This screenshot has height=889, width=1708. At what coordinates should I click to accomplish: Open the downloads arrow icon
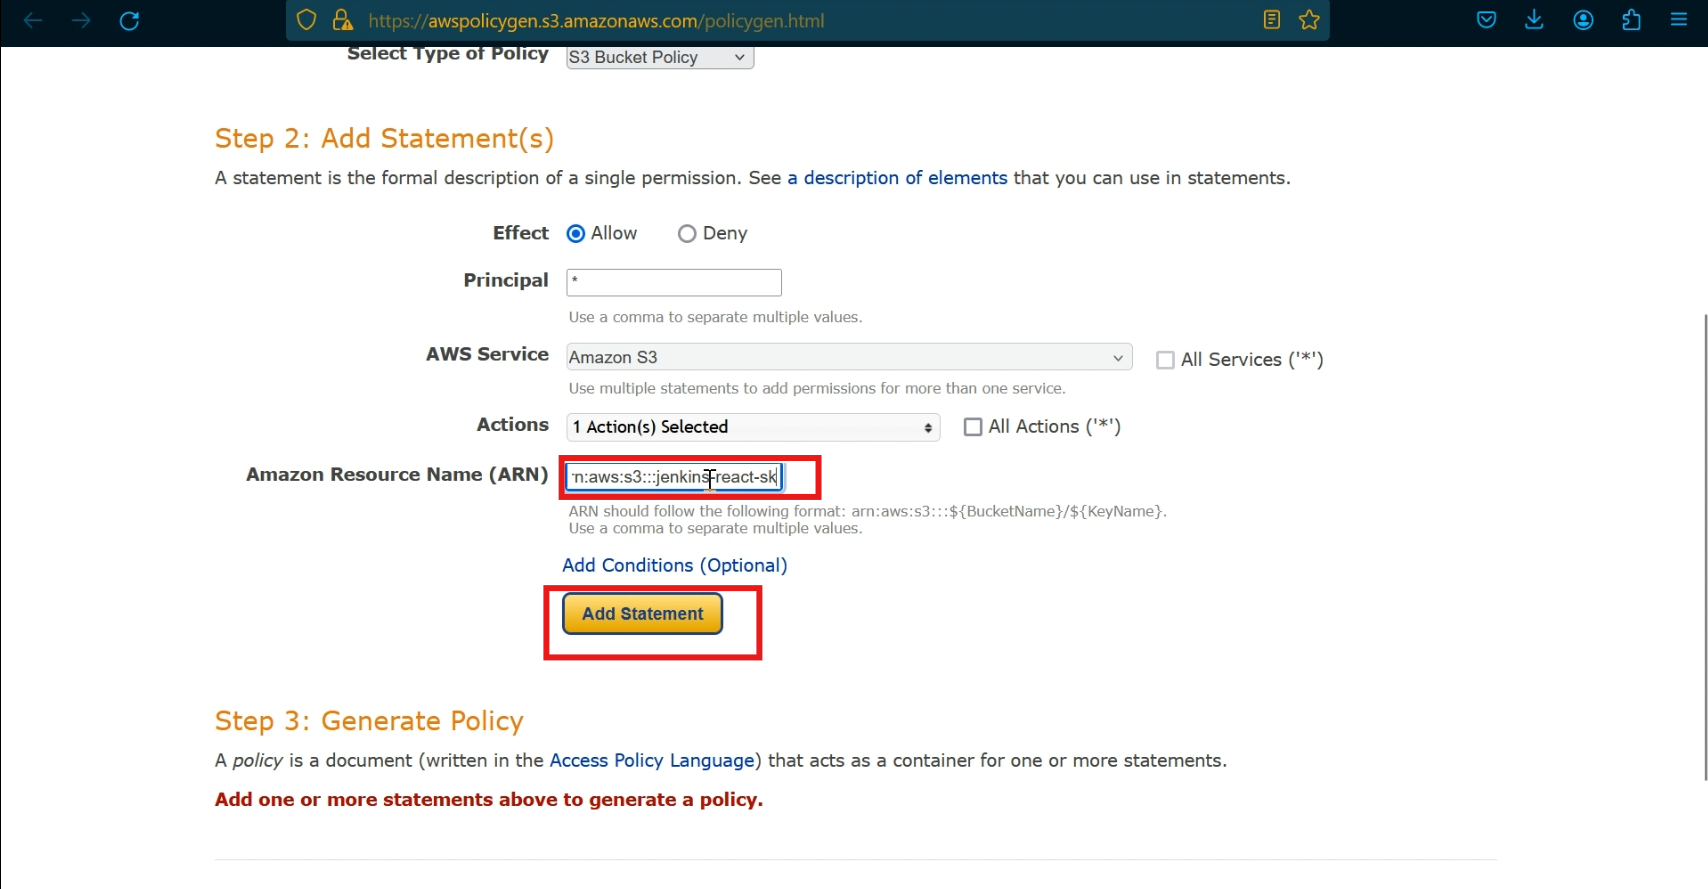pyautogui.click(x=1534, y=20)
